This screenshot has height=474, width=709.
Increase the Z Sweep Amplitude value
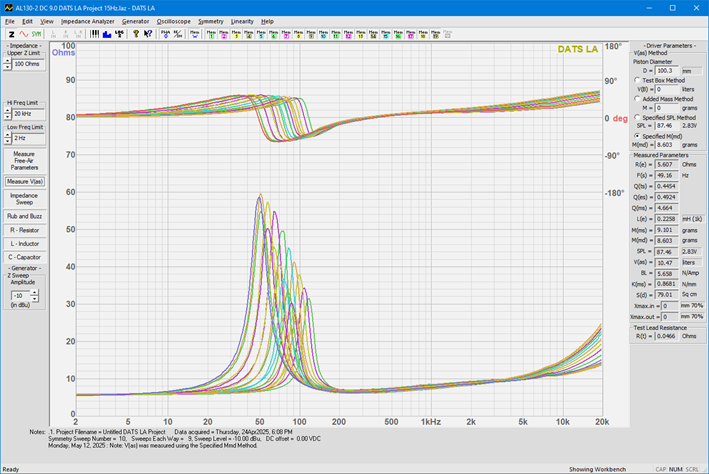(34, 292)
